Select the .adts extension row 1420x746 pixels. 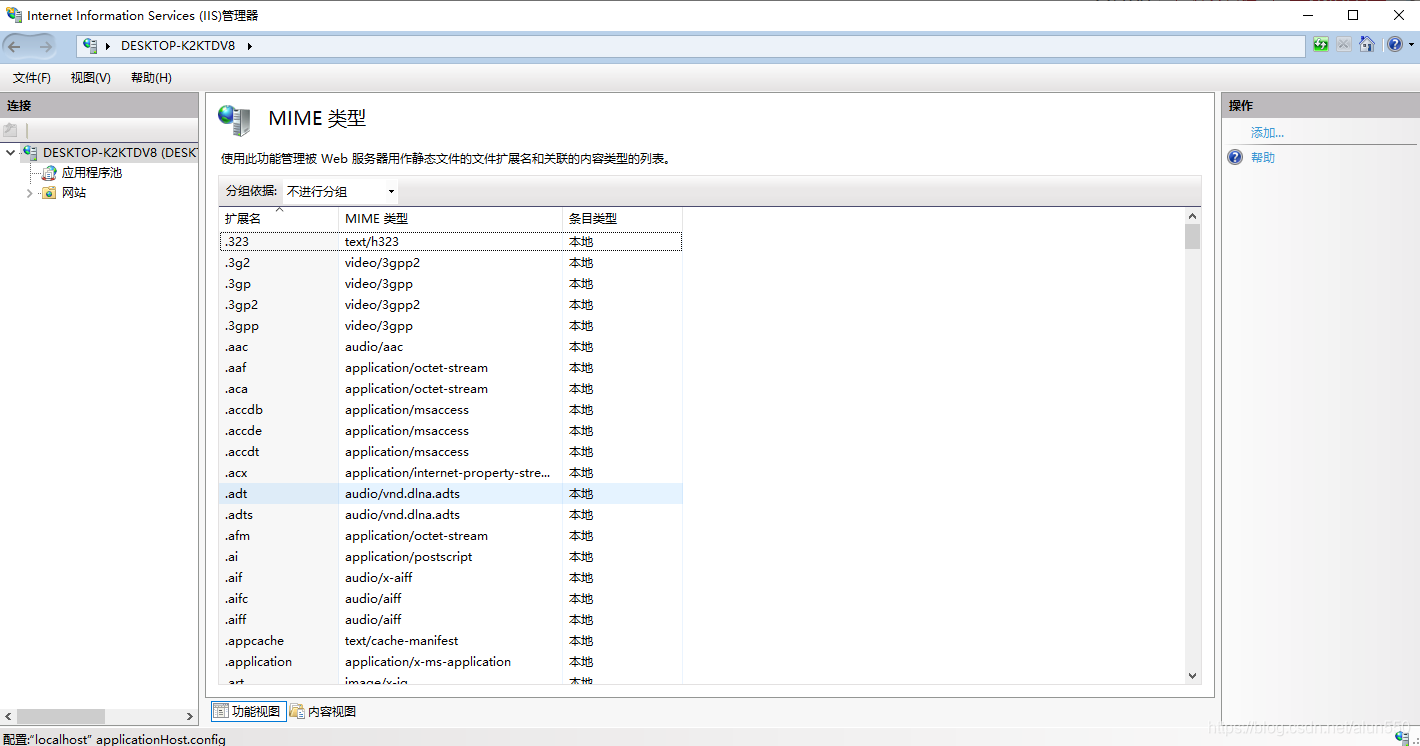point(451,515)
